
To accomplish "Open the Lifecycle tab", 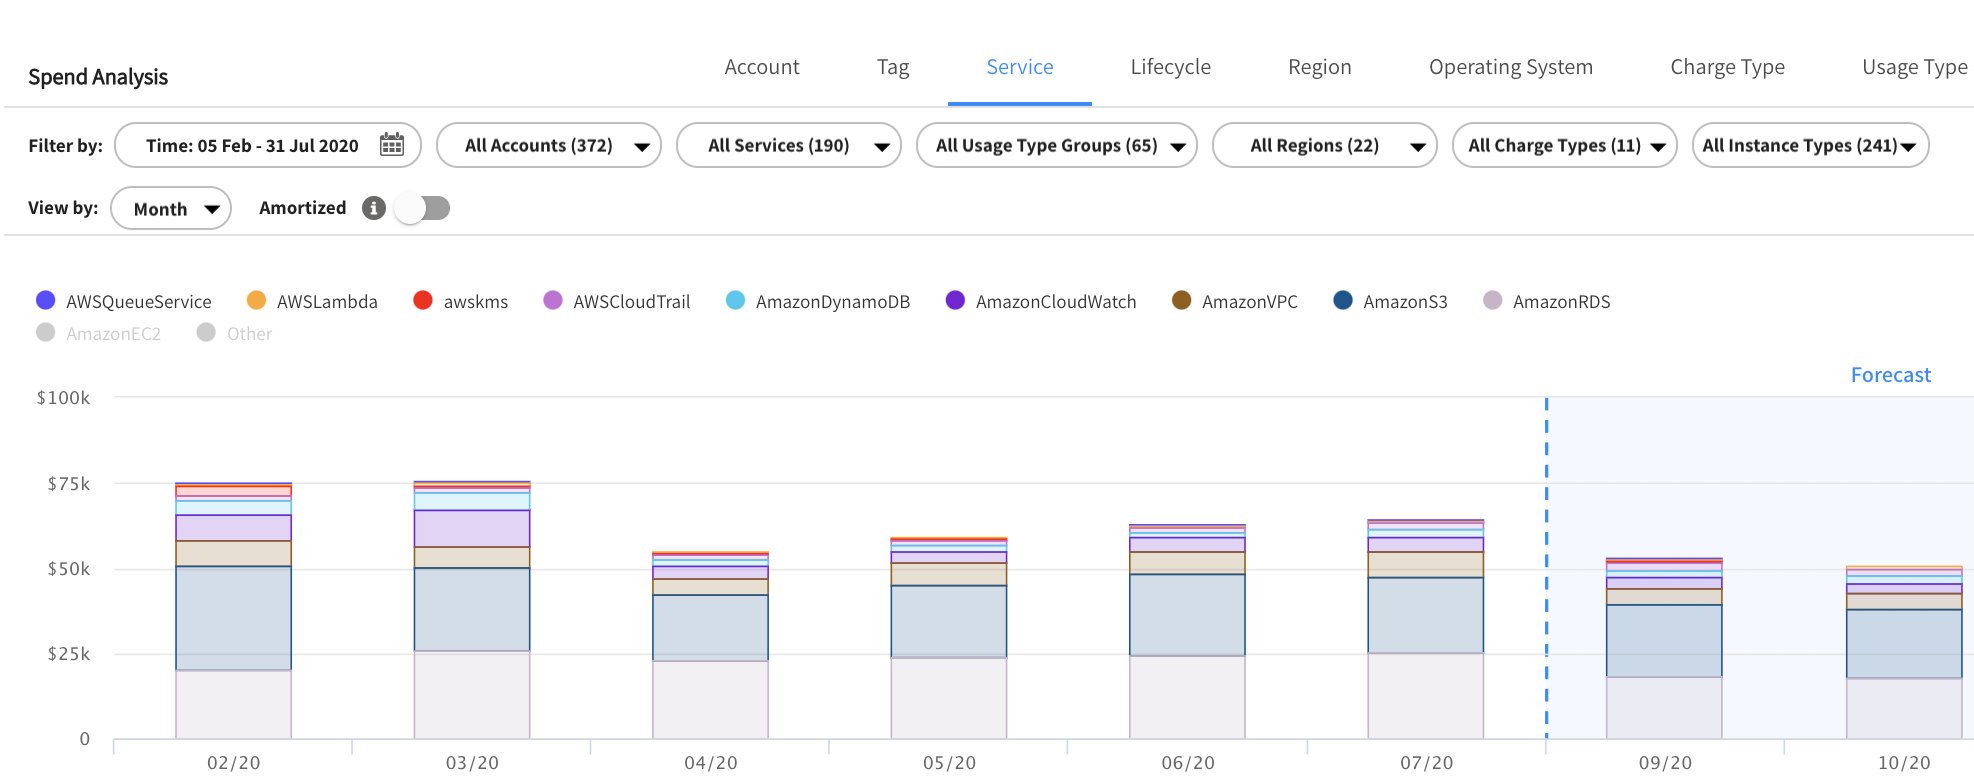I will click(x=1170, y=67).
